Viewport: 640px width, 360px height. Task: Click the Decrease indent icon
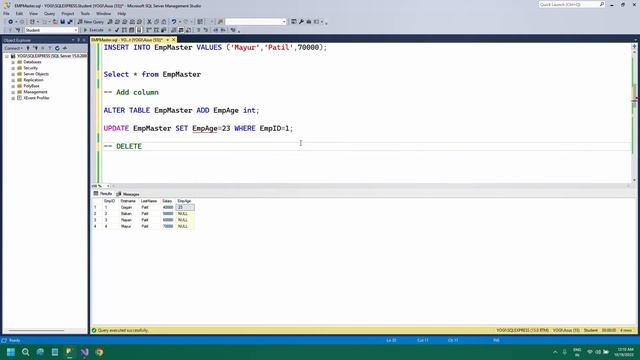tap(216, 30)
